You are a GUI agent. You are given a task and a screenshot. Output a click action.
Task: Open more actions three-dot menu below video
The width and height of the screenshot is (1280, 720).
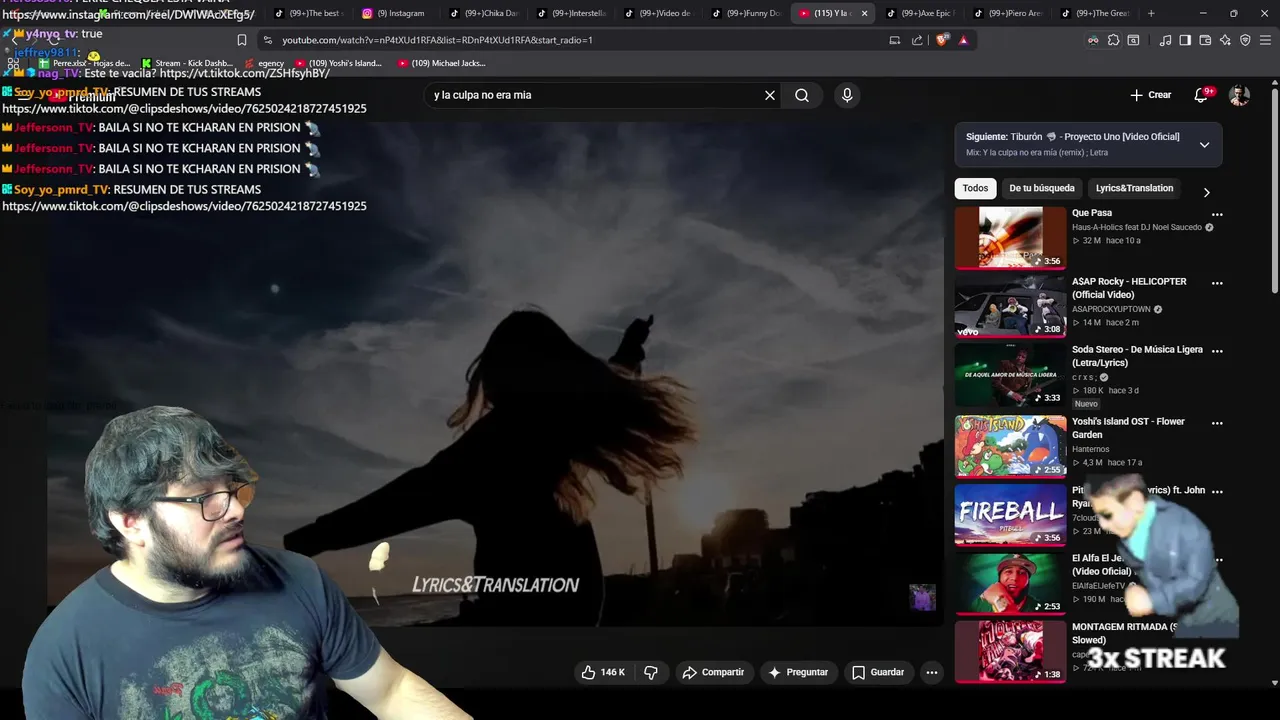(x=932, y=672)
